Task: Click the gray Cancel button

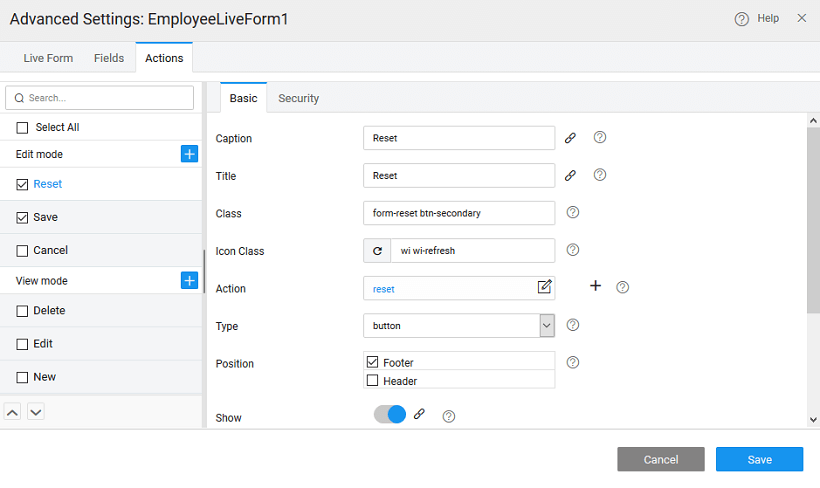Action: pyautogui.click(x=661, y=459)
